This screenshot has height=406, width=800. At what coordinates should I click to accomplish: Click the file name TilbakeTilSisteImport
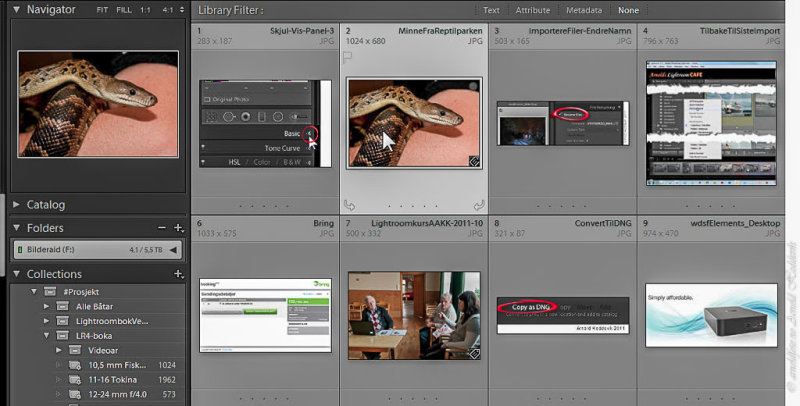740,31
